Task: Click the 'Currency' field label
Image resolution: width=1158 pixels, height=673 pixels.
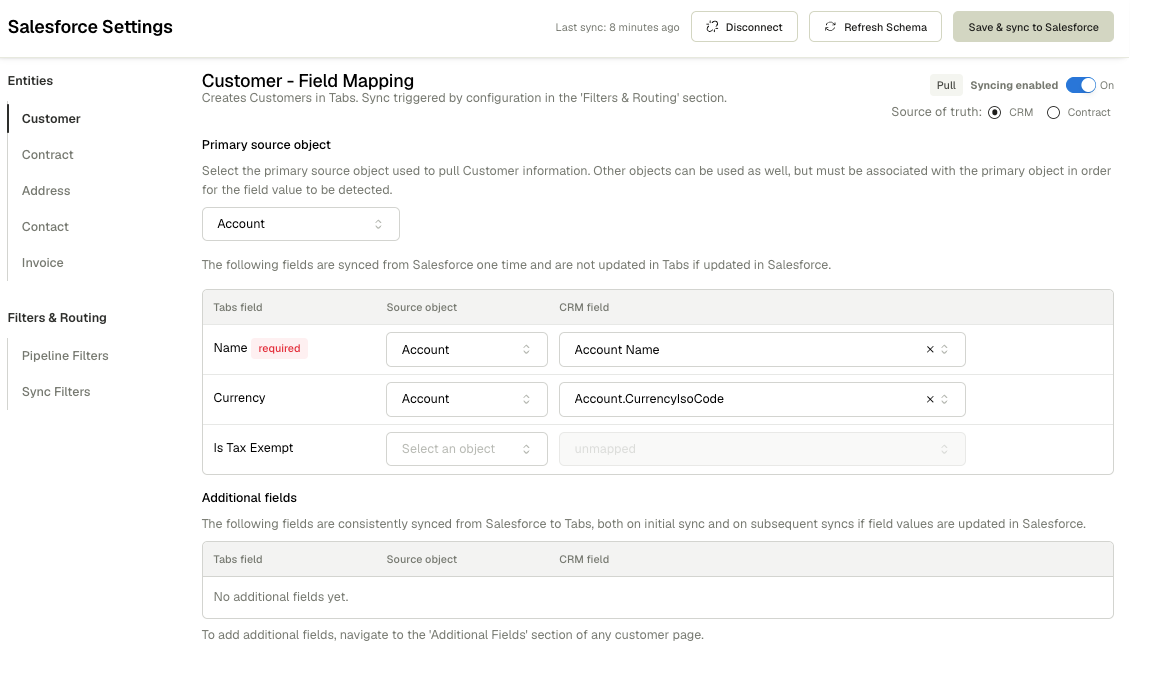Action: (x=239, y=397)
